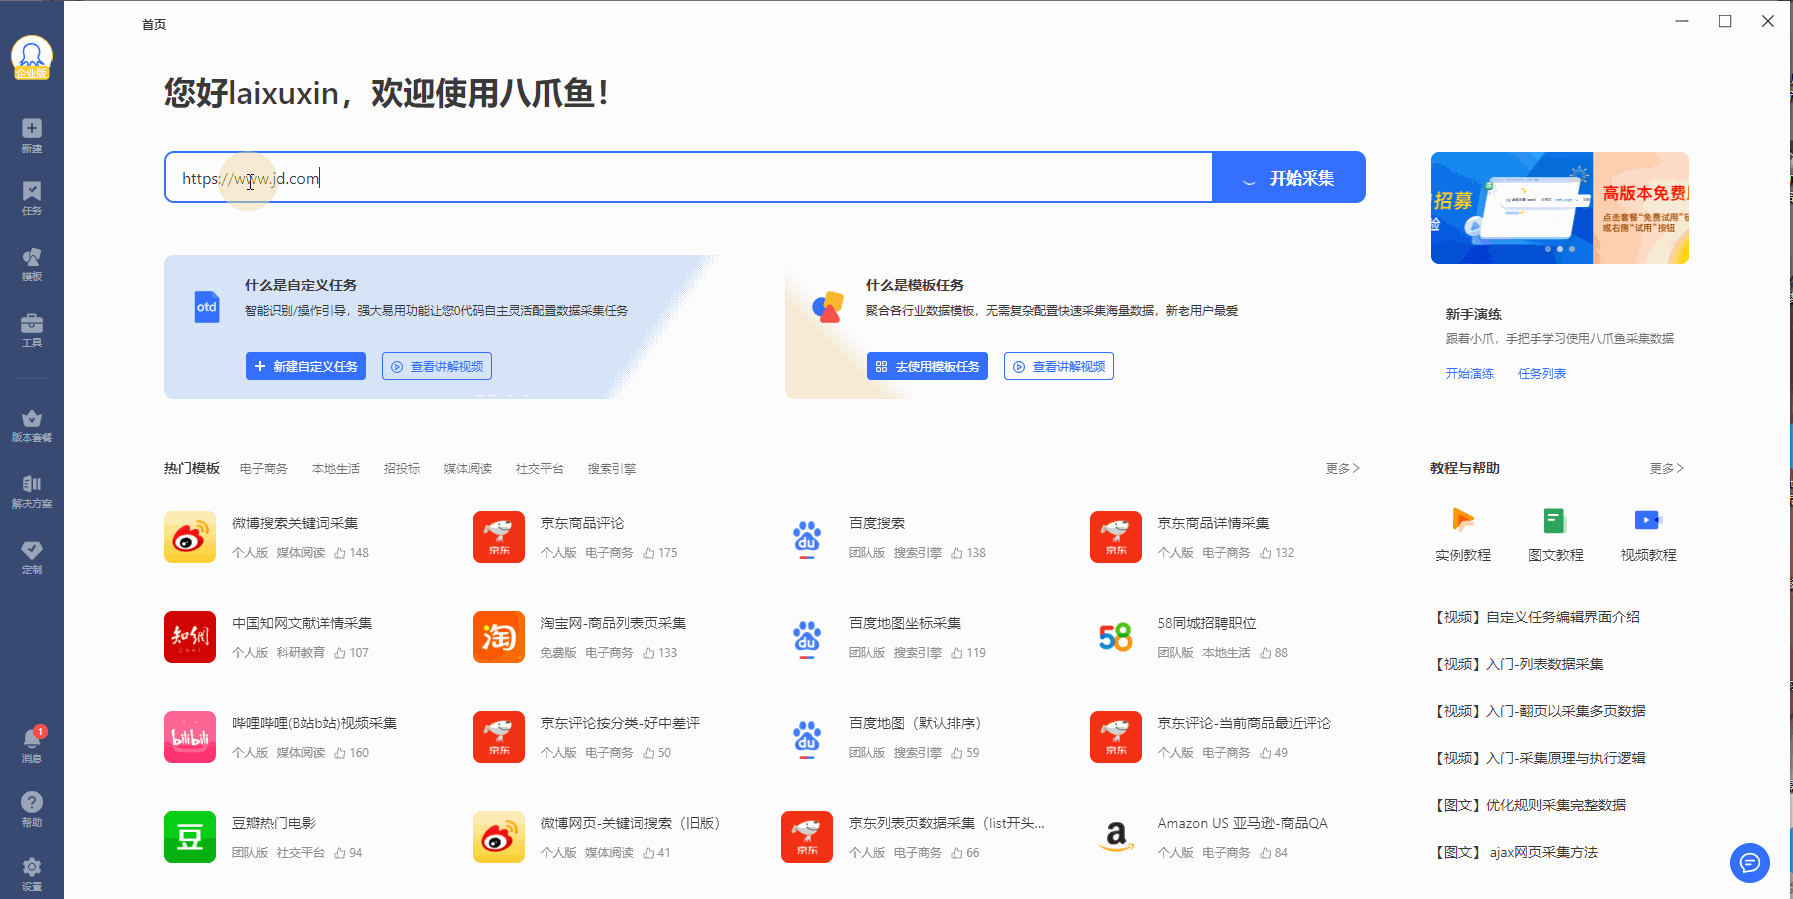Click the 开始演练 link
The height and width of the screenshot is (899, 1793).
click(x=1469, y=373)
